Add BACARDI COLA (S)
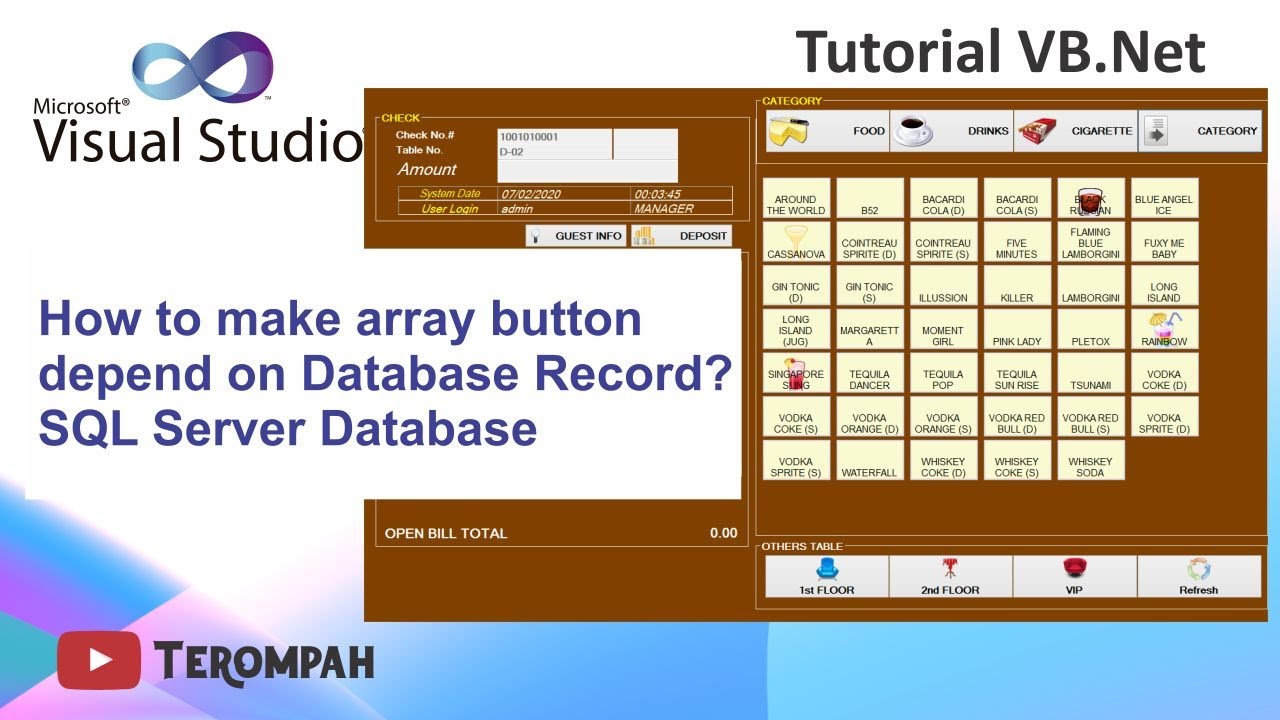Screen dimensions: 1280x720 pyautogui.click(x=1018, y=198)
